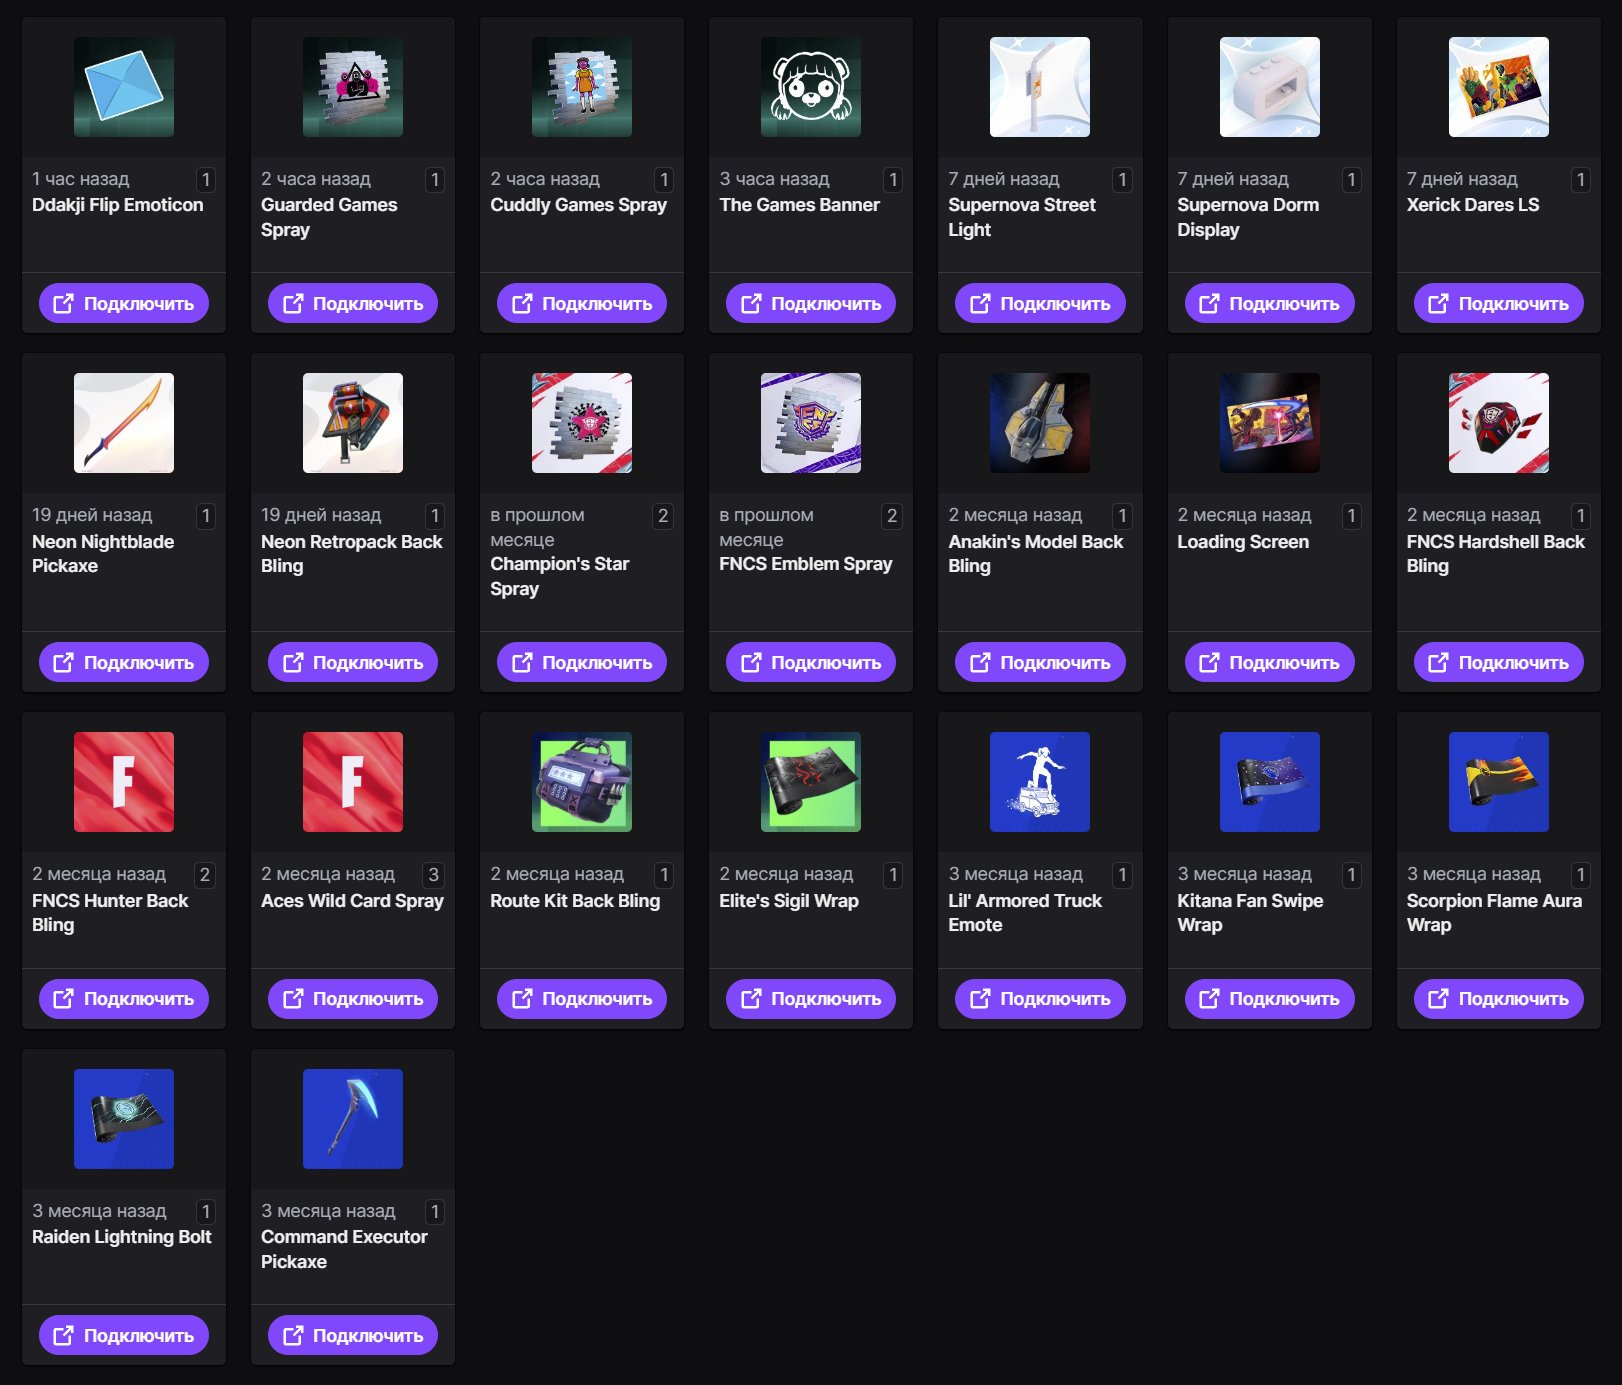Viewport: 1622px width, 1385px height.
Task: Open Aces Wild Card Spray image
Action: [353, 782]
